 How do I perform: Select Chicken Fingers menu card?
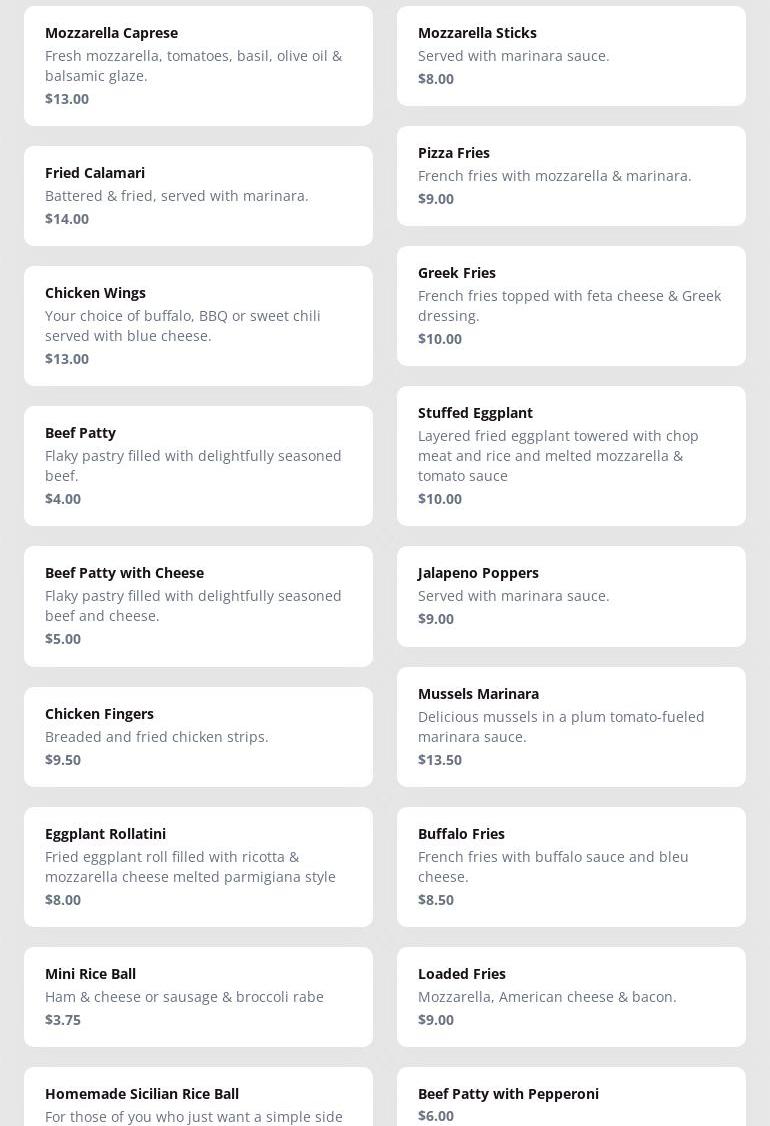[x=198, y=736]
